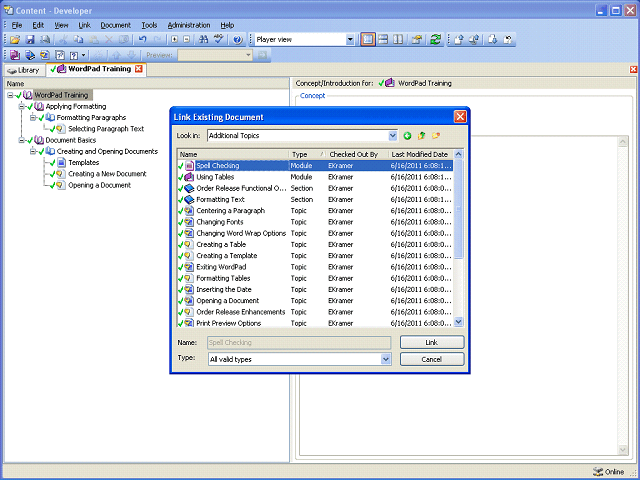Collapse the WordPad Training root node

click(10, 95)
